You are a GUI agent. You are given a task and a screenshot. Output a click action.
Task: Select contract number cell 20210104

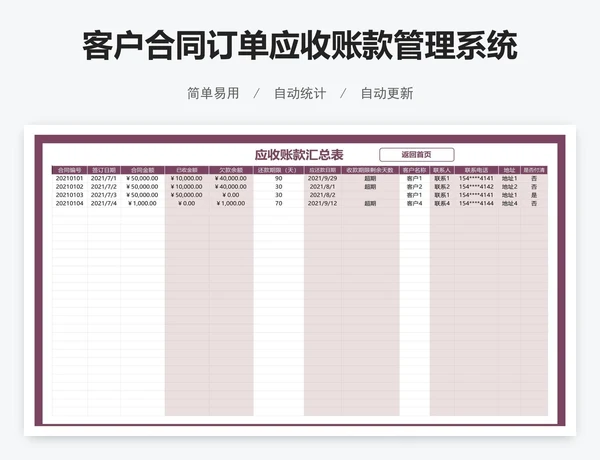(69, 204)
